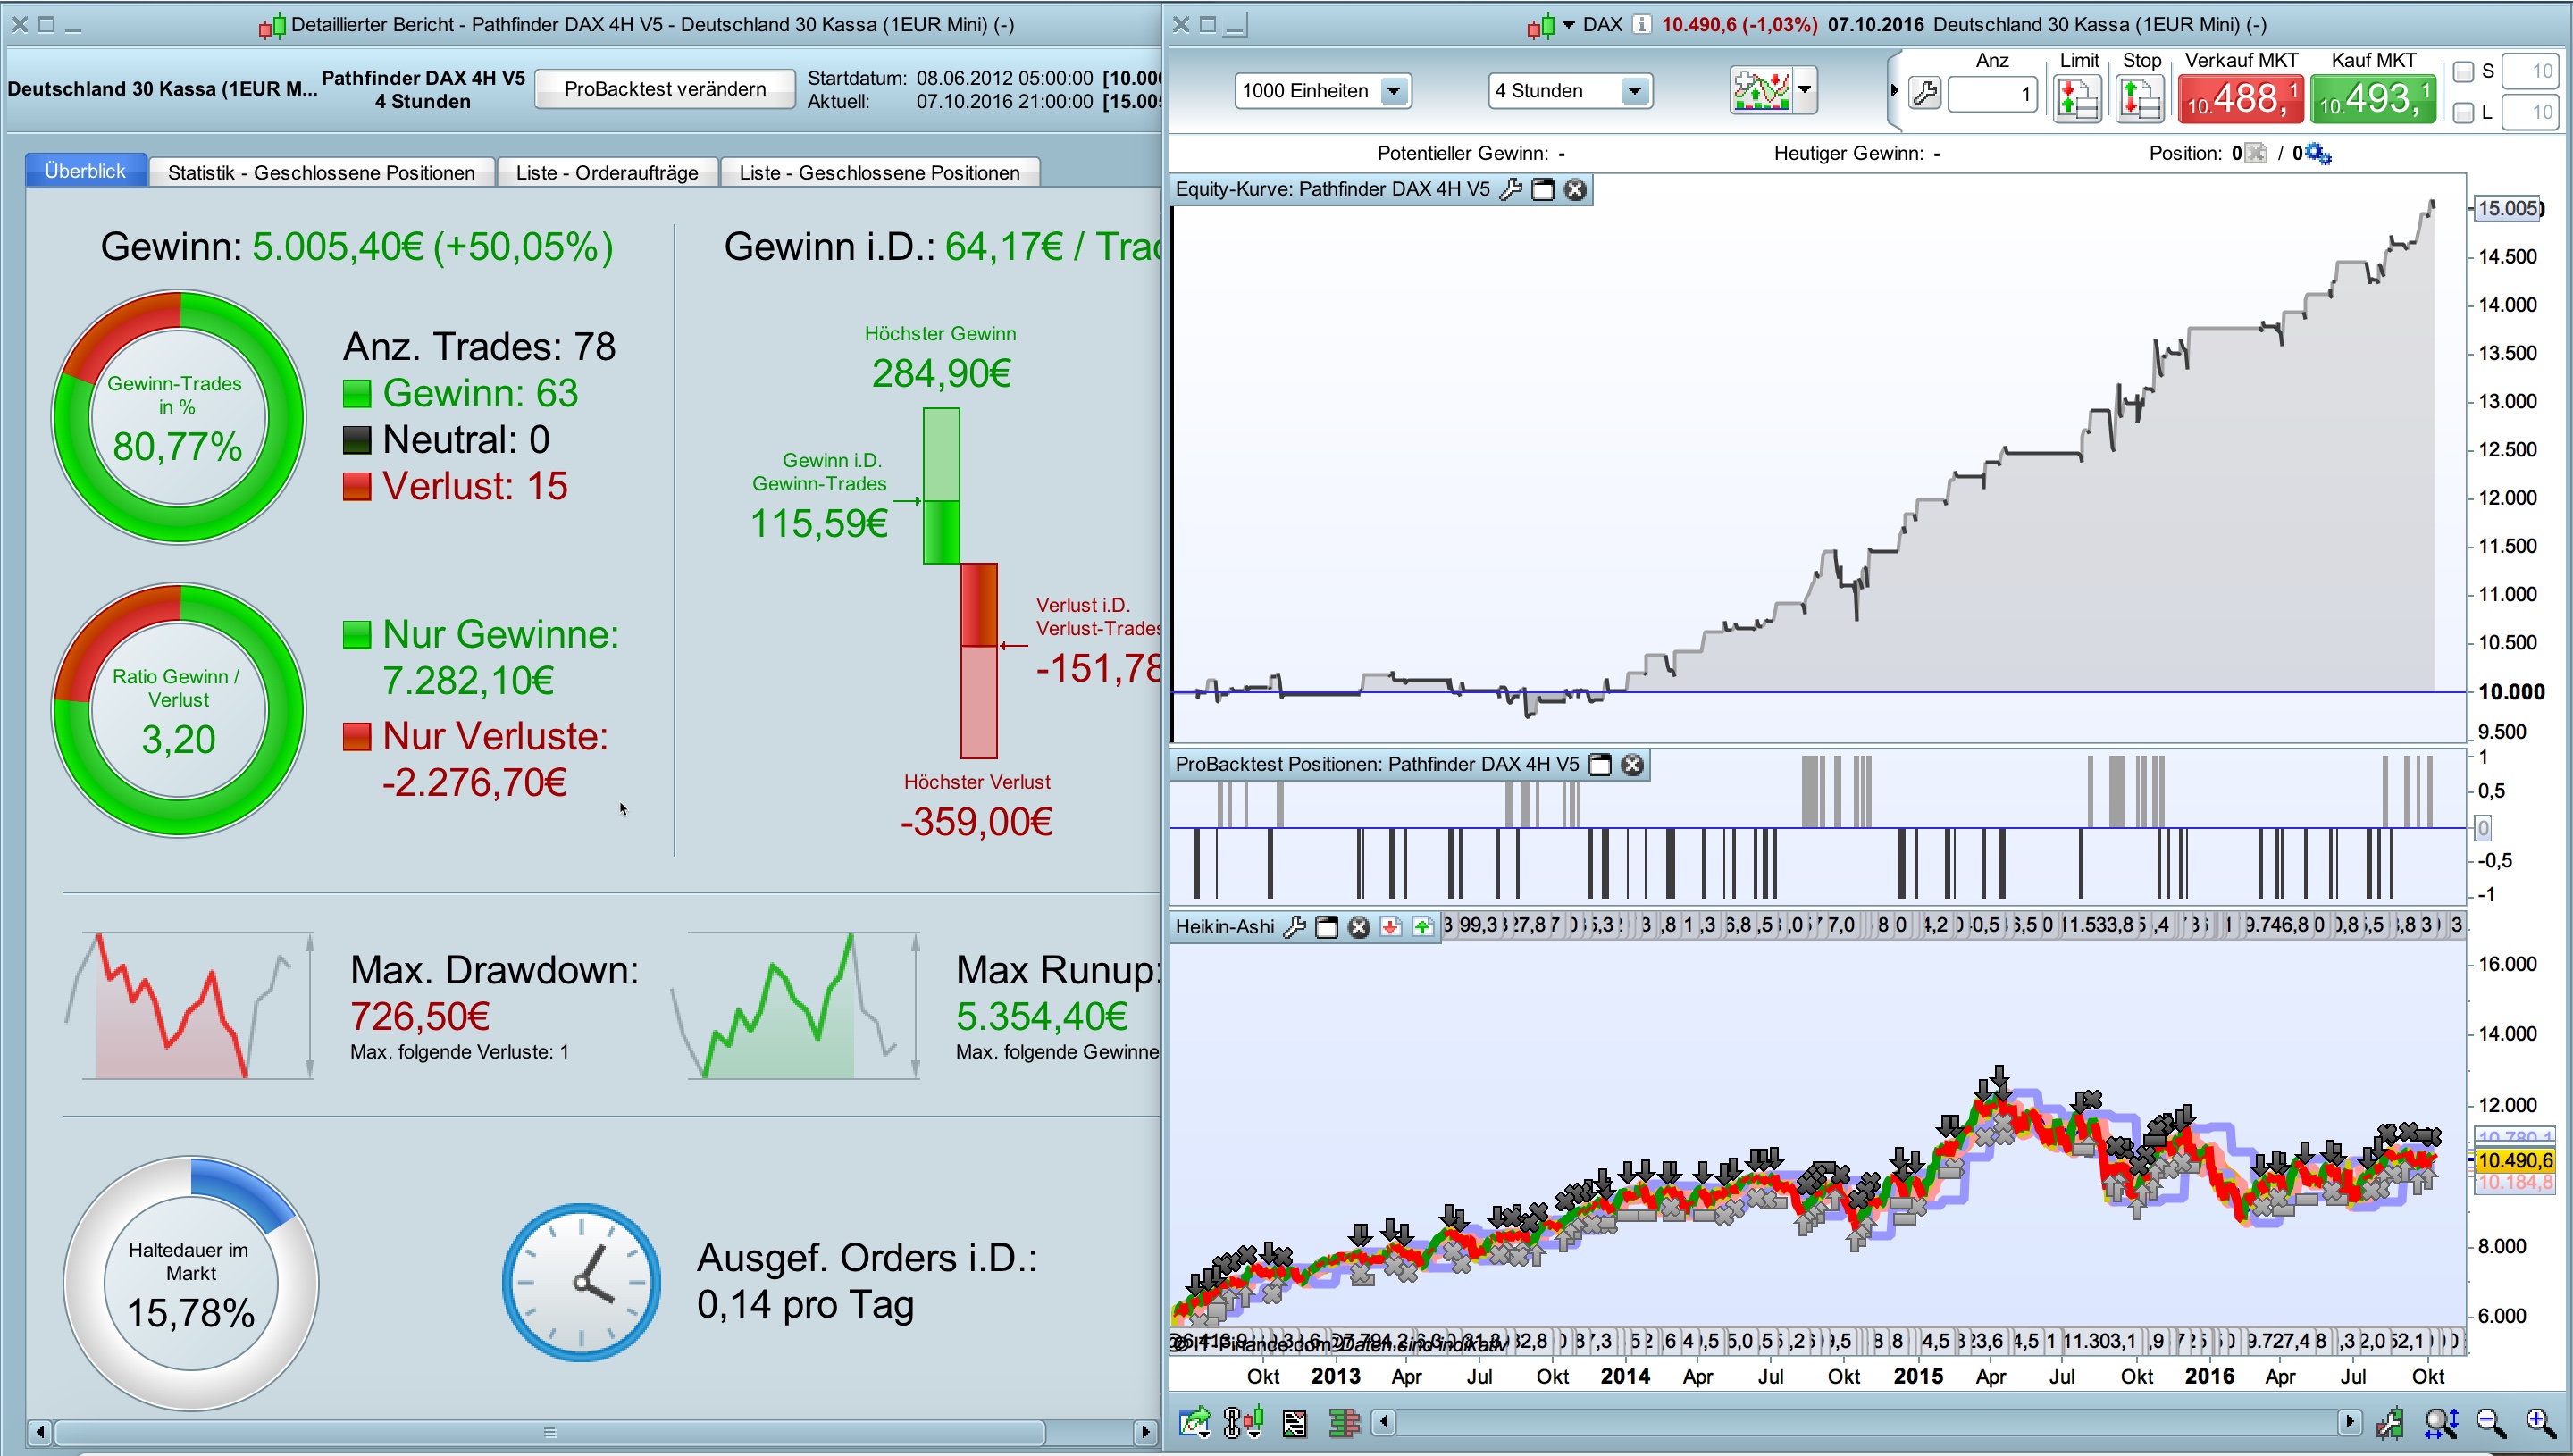The image size is (2573, 1456).
Task: Click the zoom out magnifier icon
Action: pos(2490,1421)
